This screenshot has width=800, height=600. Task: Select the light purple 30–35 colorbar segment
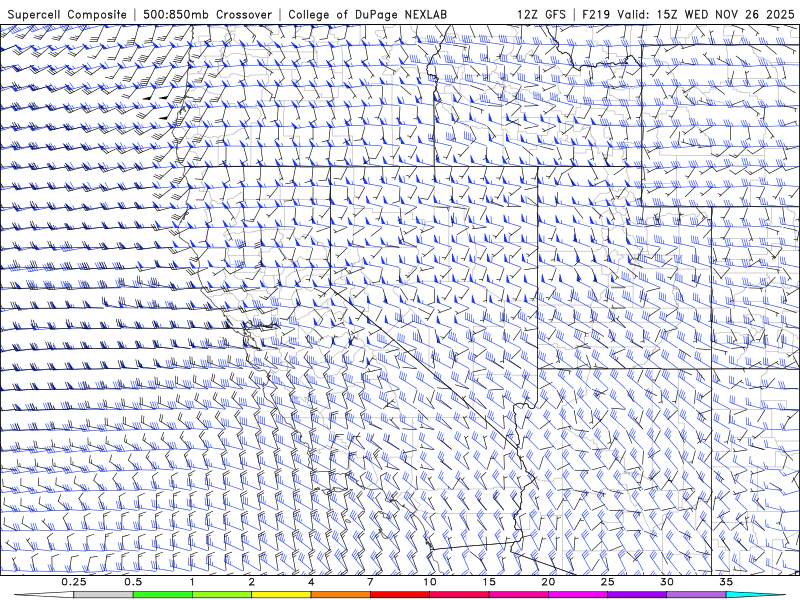point(696,595)
